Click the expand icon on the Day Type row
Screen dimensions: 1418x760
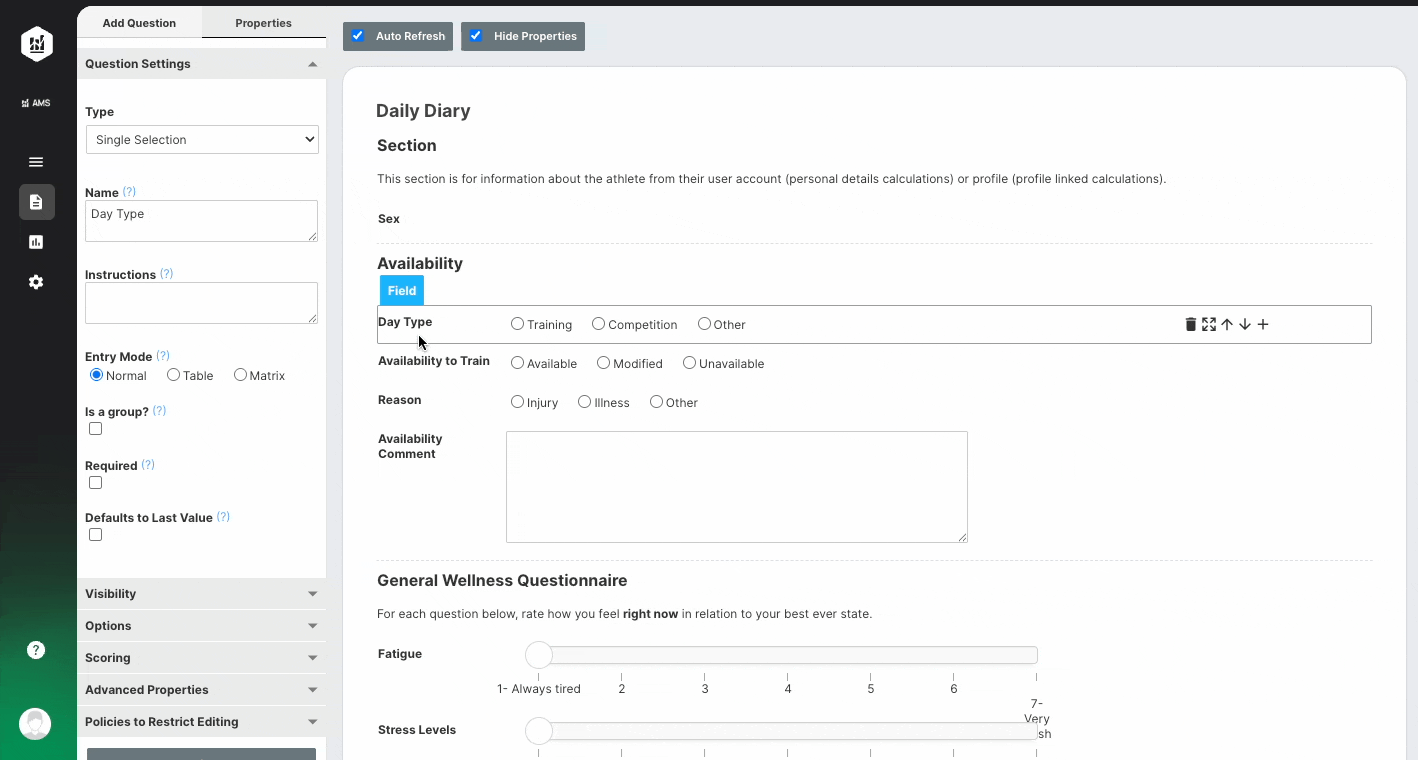click(1209, 324)
